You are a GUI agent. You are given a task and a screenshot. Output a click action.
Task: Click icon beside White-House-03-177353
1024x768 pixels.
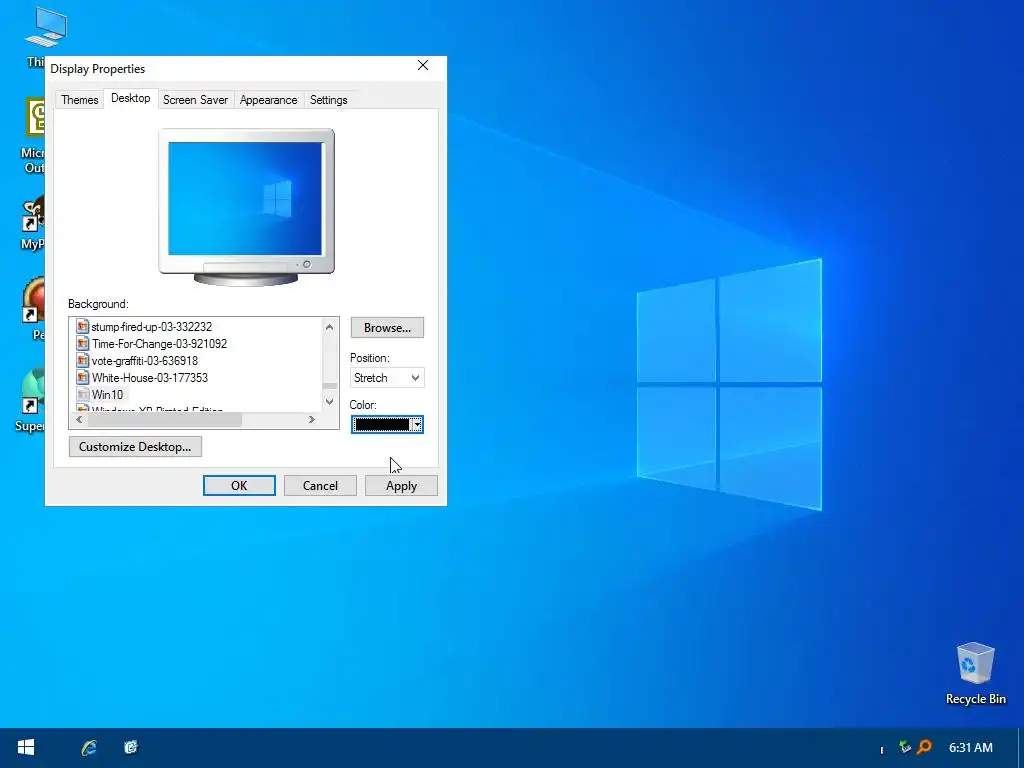click(82, 377)
